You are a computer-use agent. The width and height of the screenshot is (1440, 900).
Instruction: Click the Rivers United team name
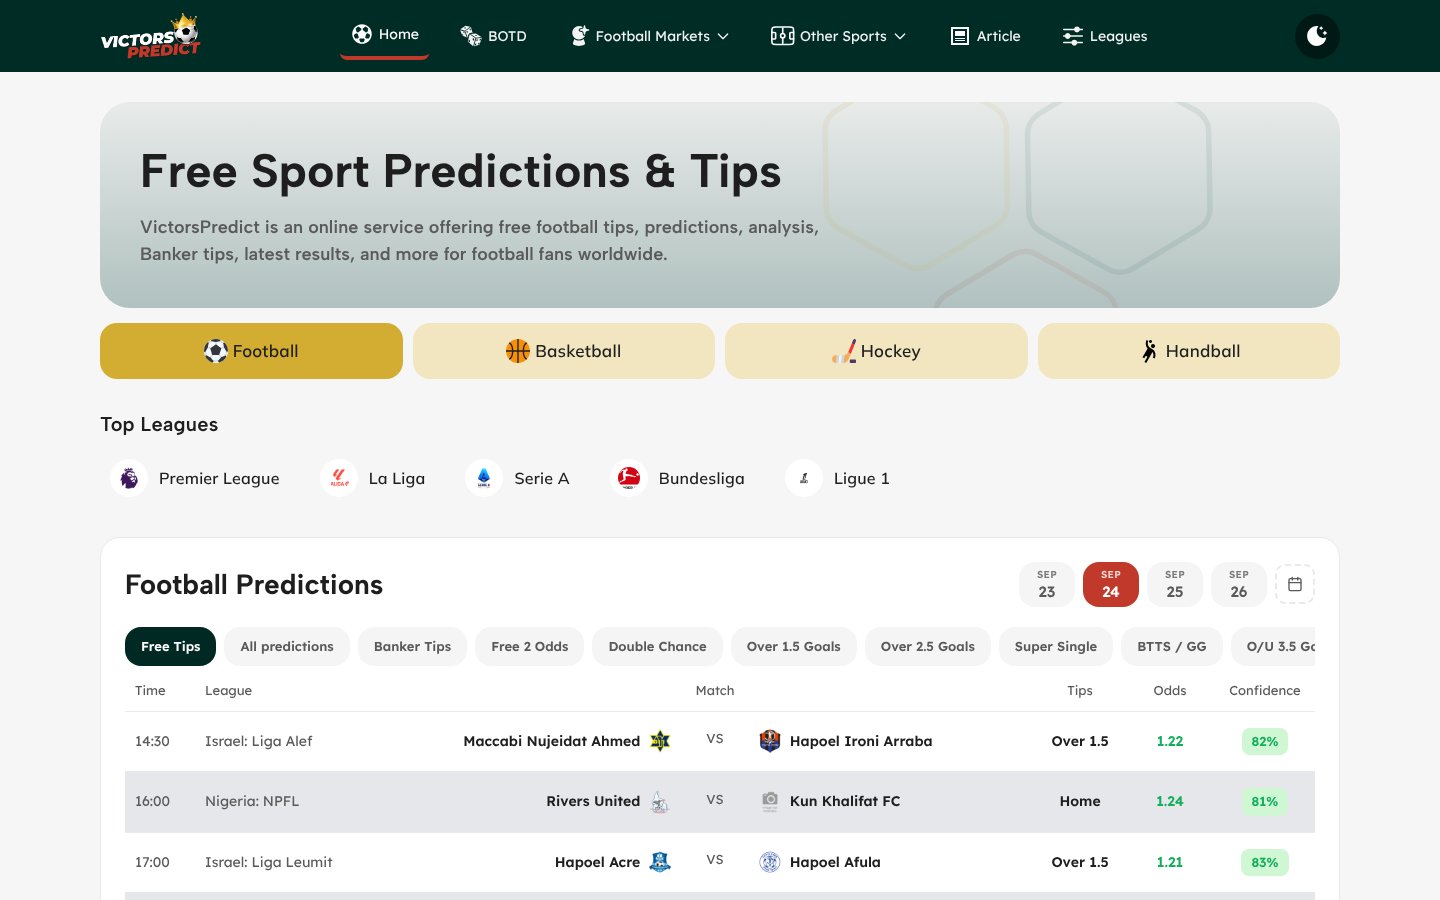pos(593,801)
